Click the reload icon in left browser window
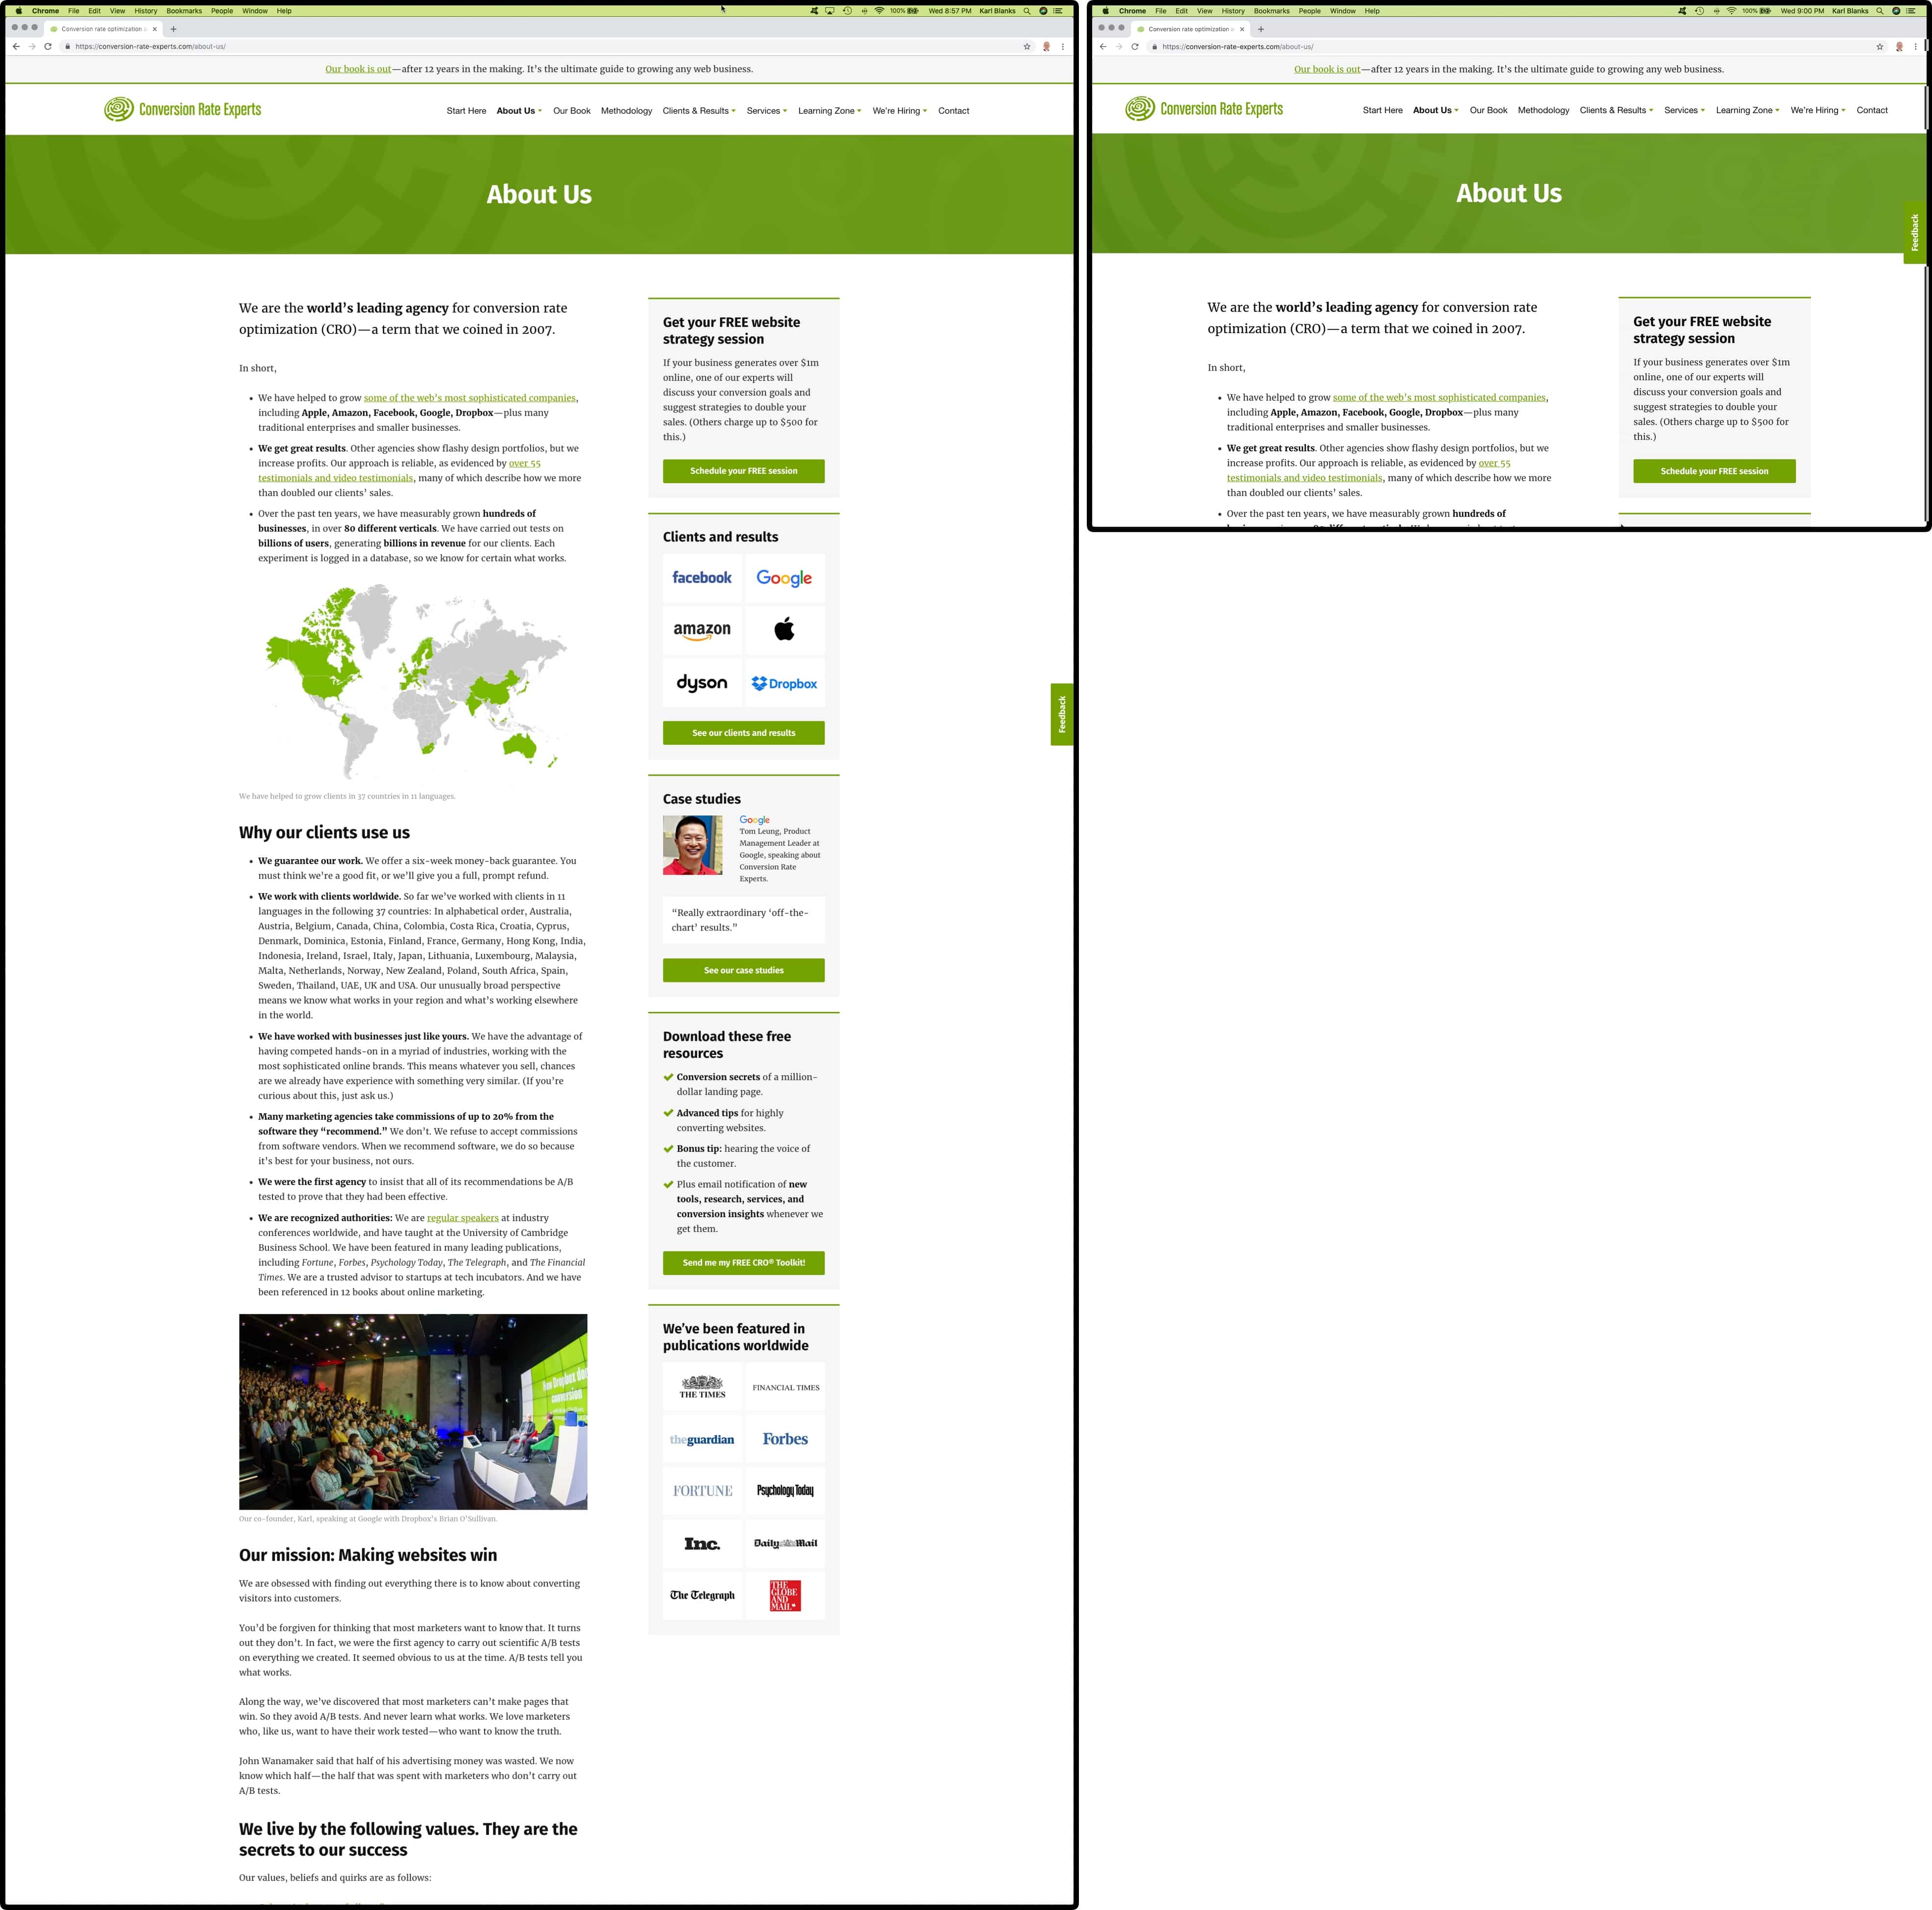 tap(48, 46)
